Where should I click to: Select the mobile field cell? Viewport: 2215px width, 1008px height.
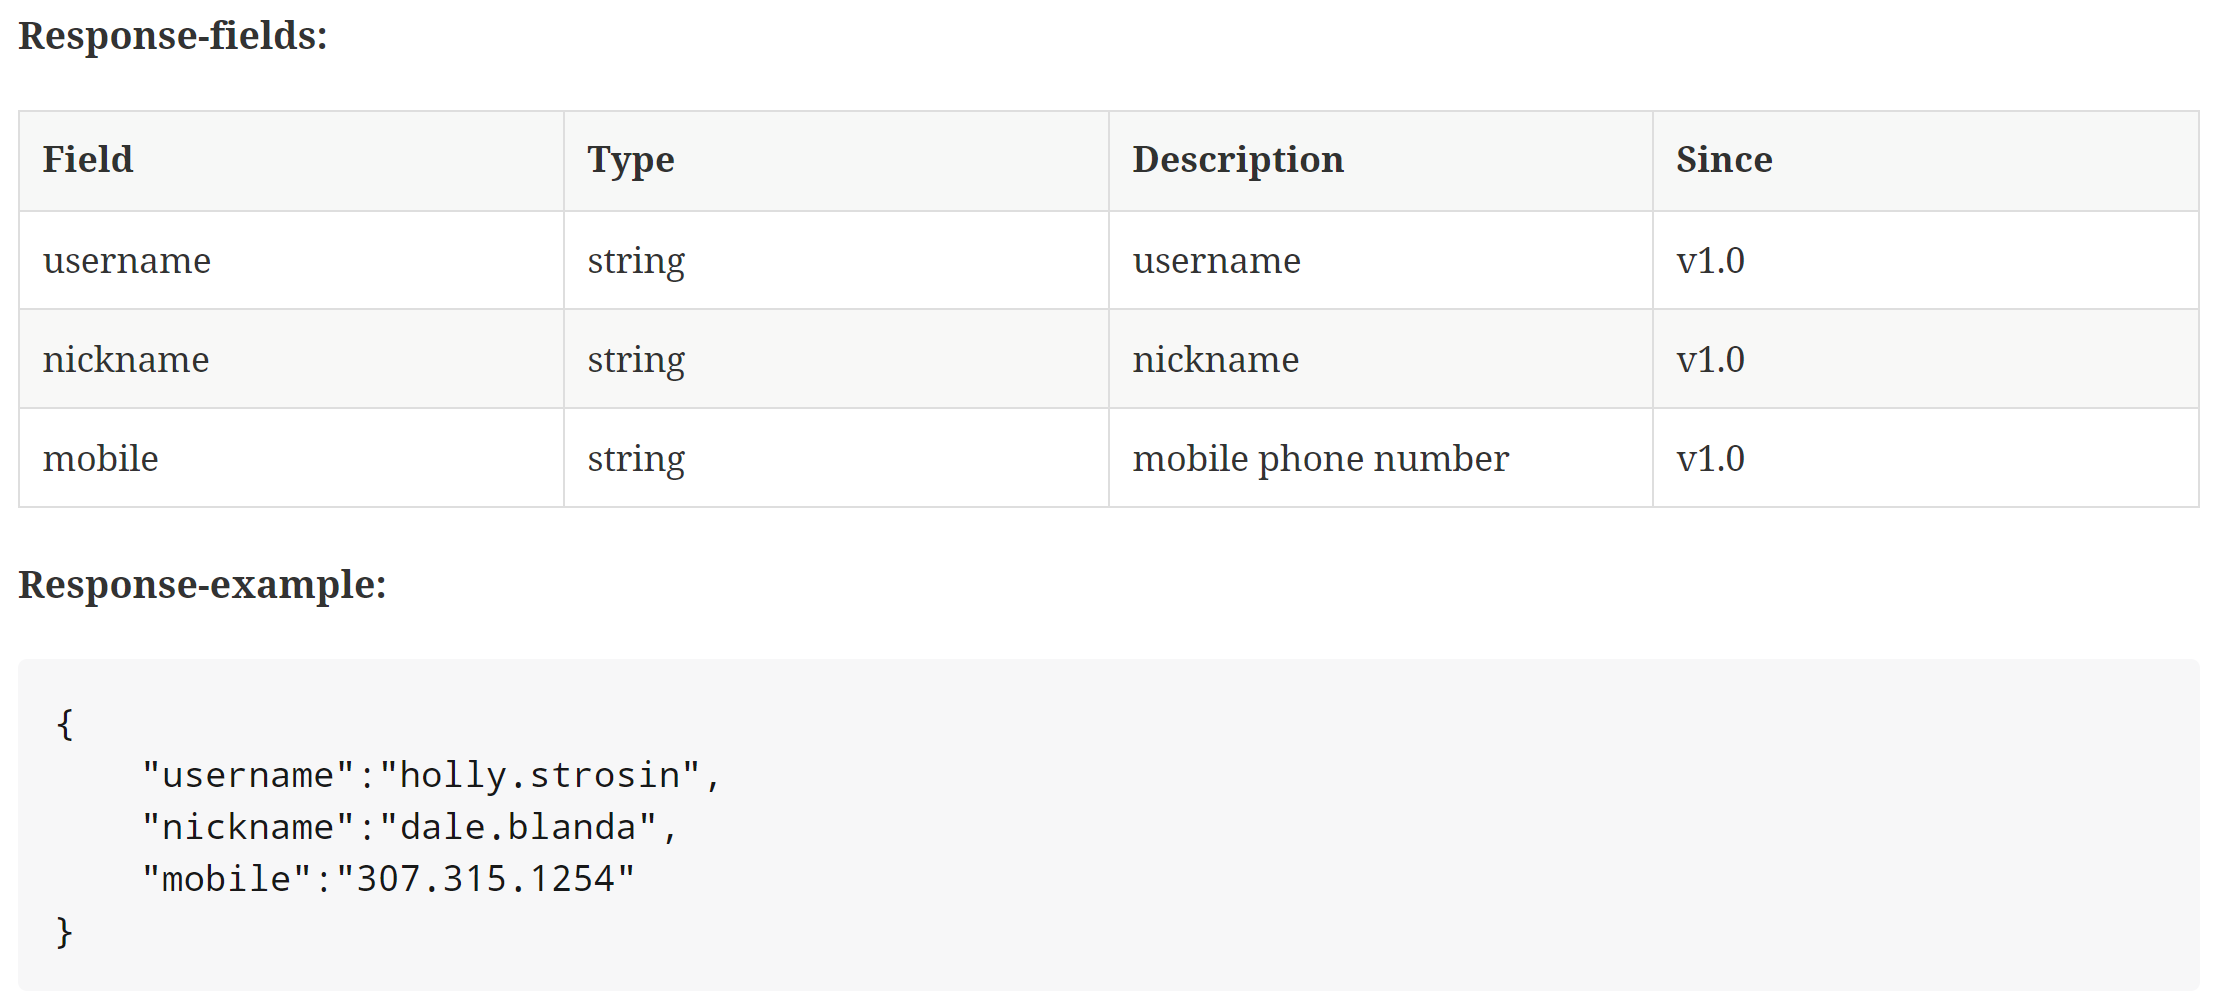(291, 458)
